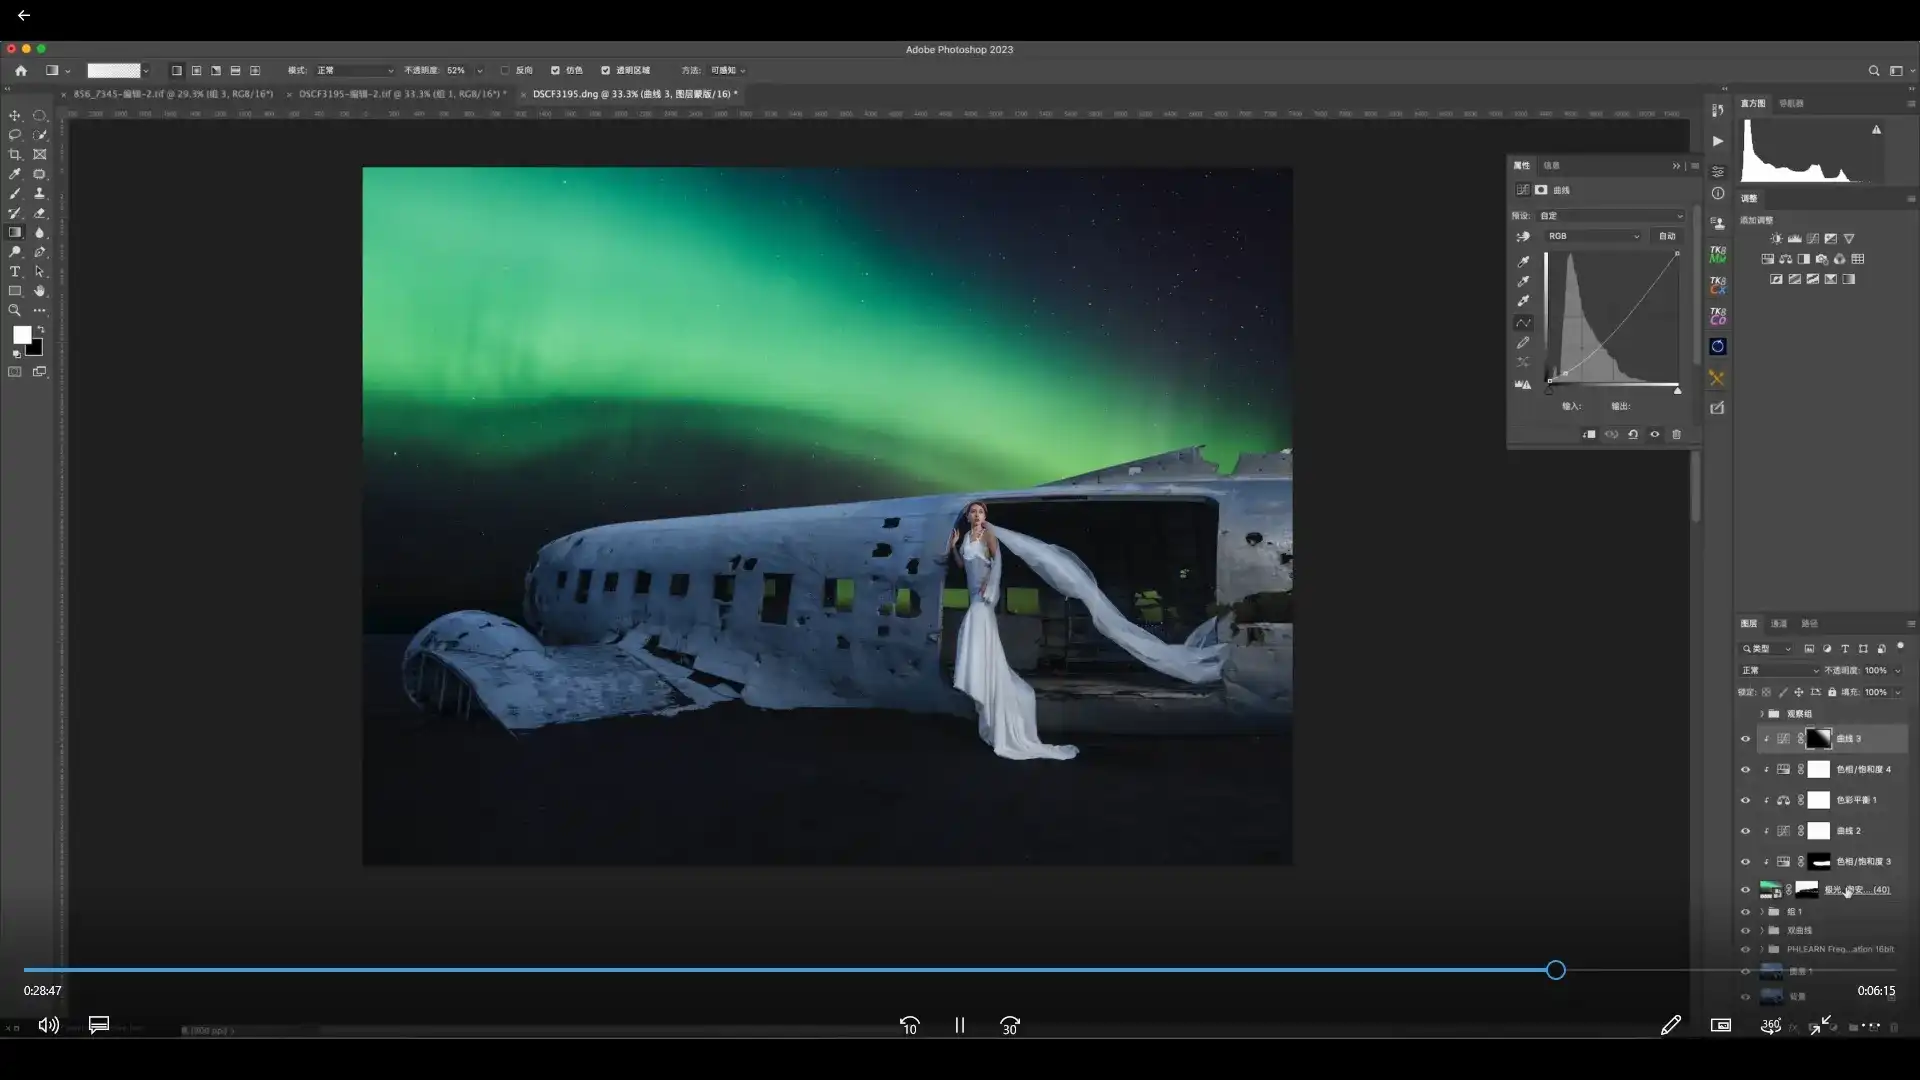
Task: Expand the 组 1 layer group
Action: [1762, 912]
